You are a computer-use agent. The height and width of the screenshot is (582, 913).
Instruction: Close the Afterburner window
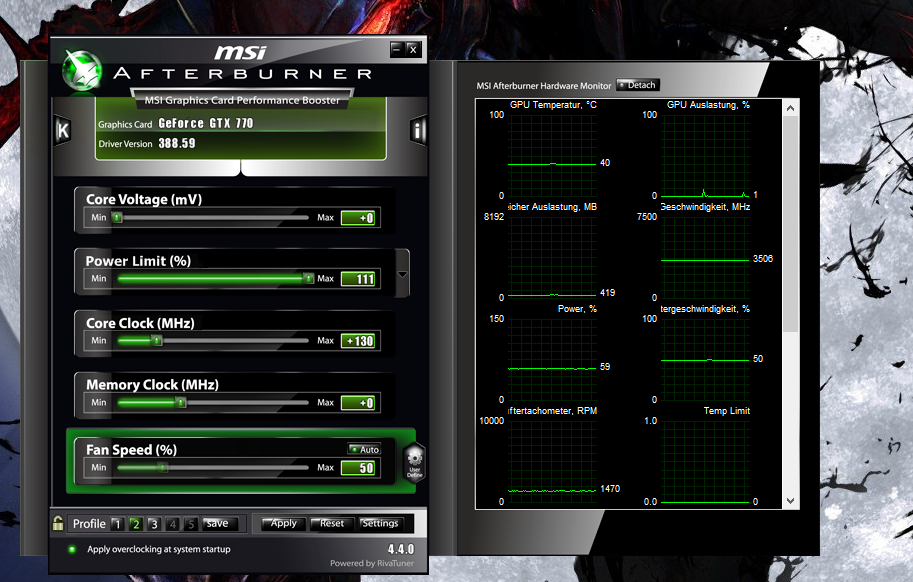pyautogui.click(x=413, y=49)
